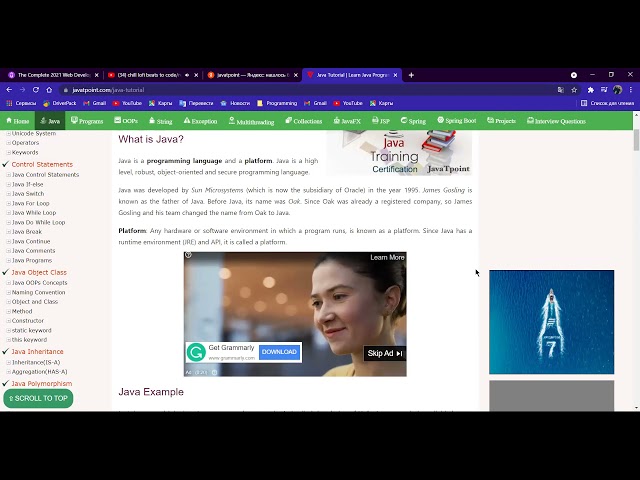Open the extensions puzzle icon
Viewport: 640px width, 480px height.
tap(590, 90)
